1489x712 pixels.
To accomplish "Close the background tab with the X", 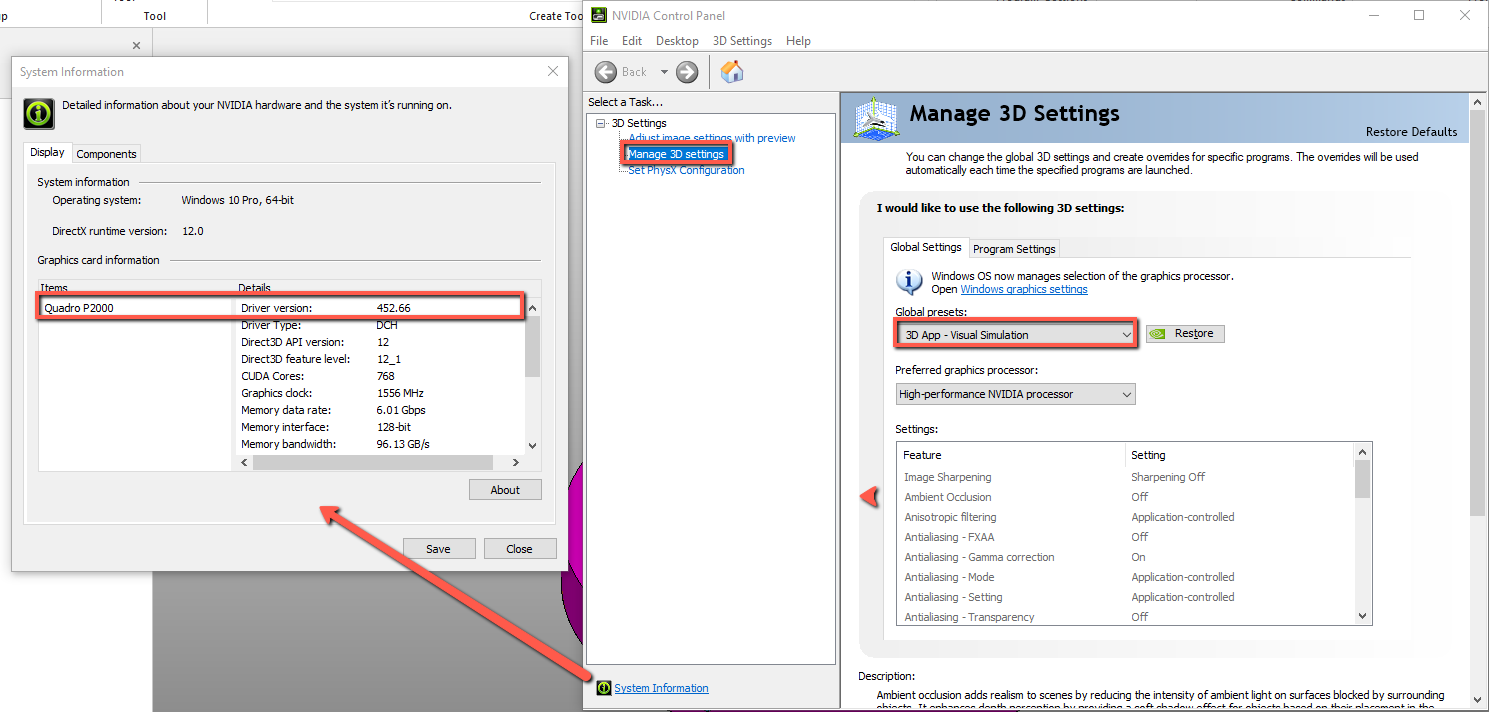I will click(137, 45).
